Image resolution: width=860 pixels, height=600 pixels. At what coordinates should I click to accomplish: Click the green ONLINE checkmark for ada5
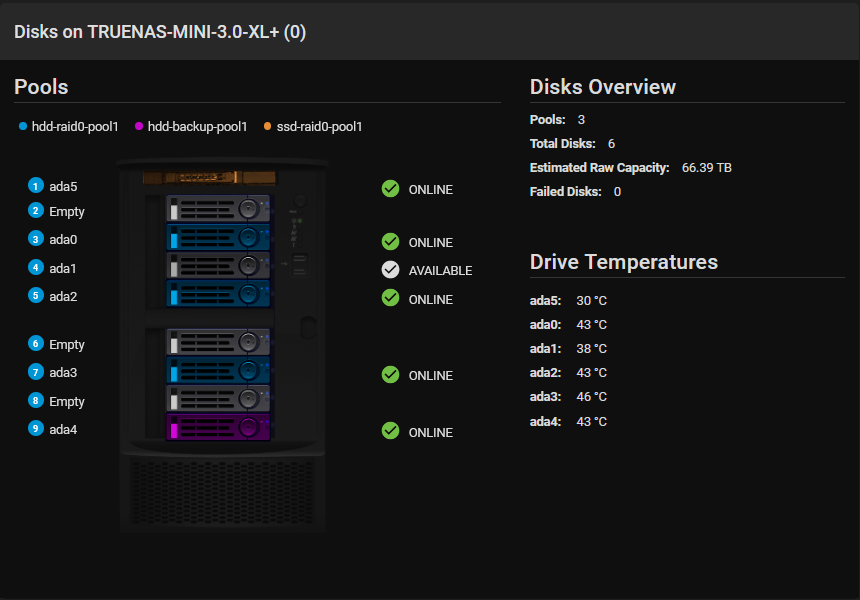(391, 189)
